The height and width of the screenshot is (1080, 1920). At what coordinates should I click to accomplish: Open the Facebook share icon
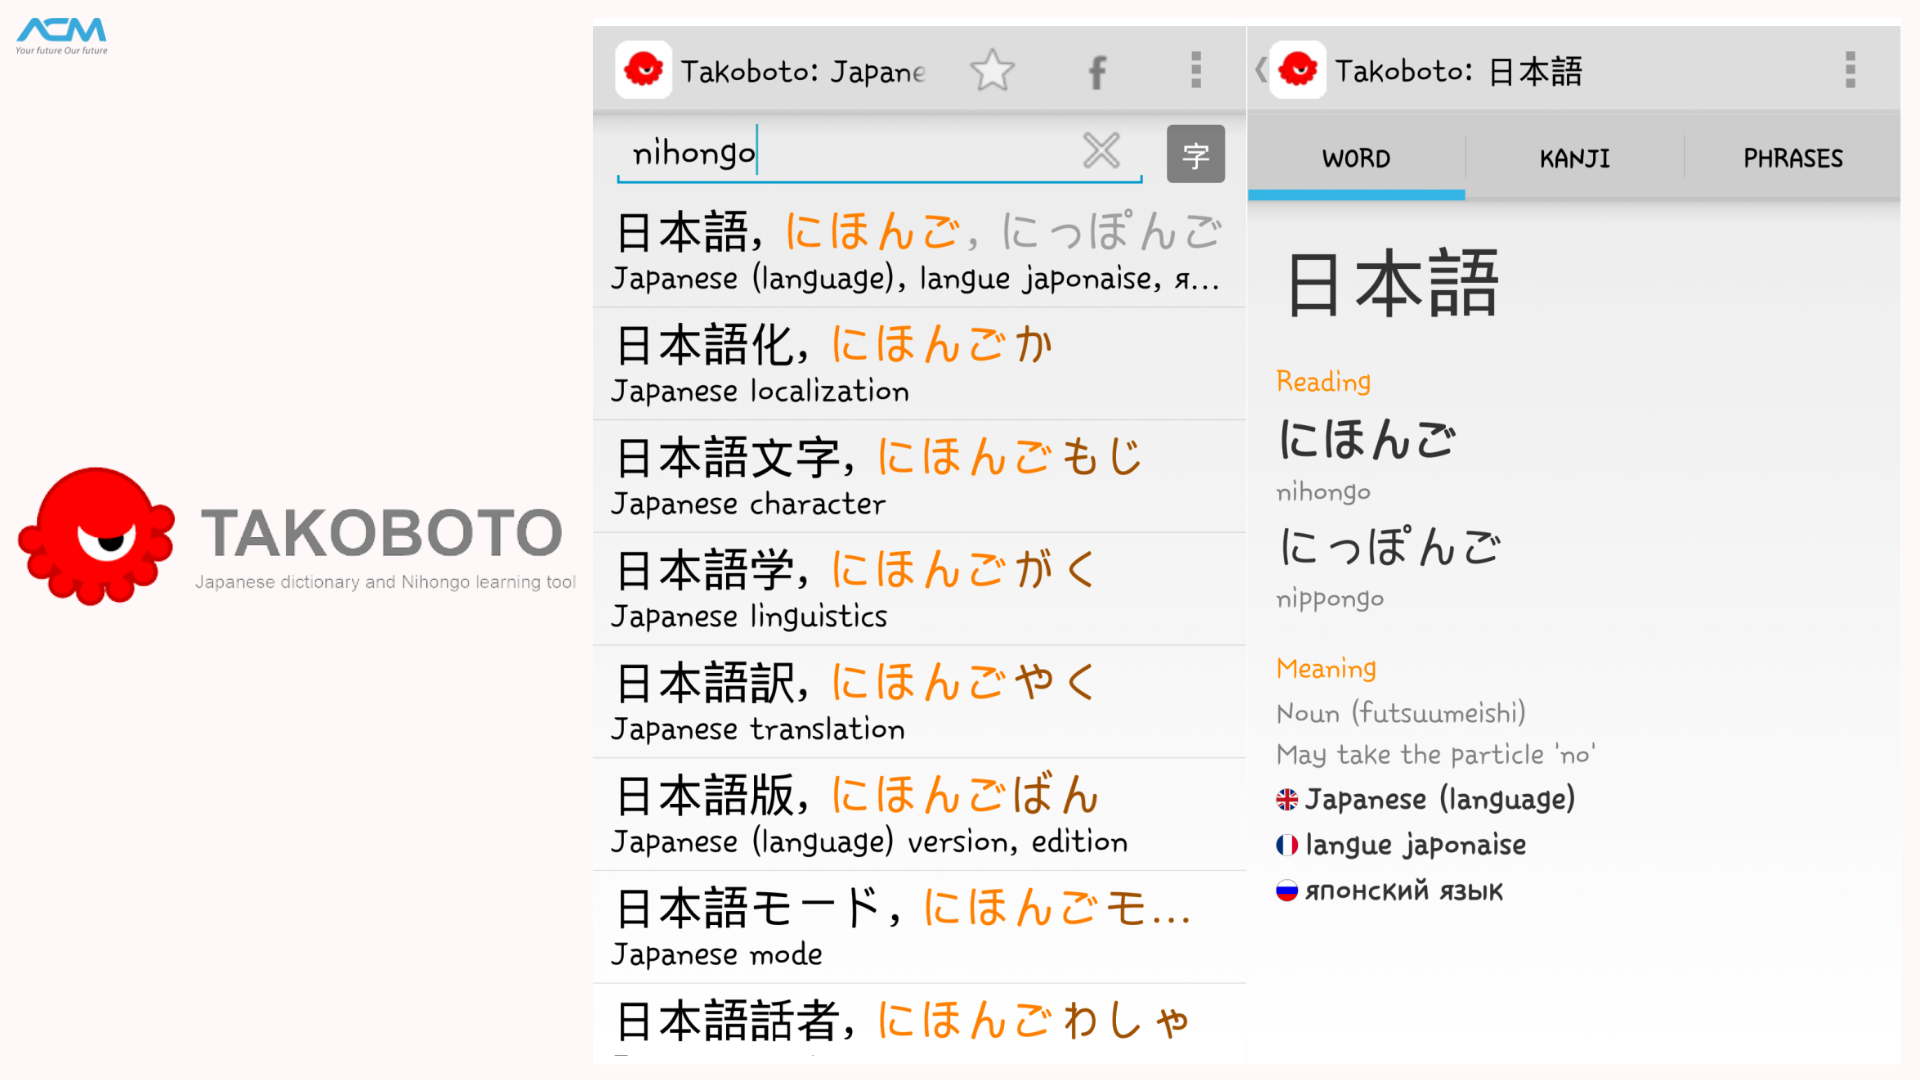tap(1097, 71)
